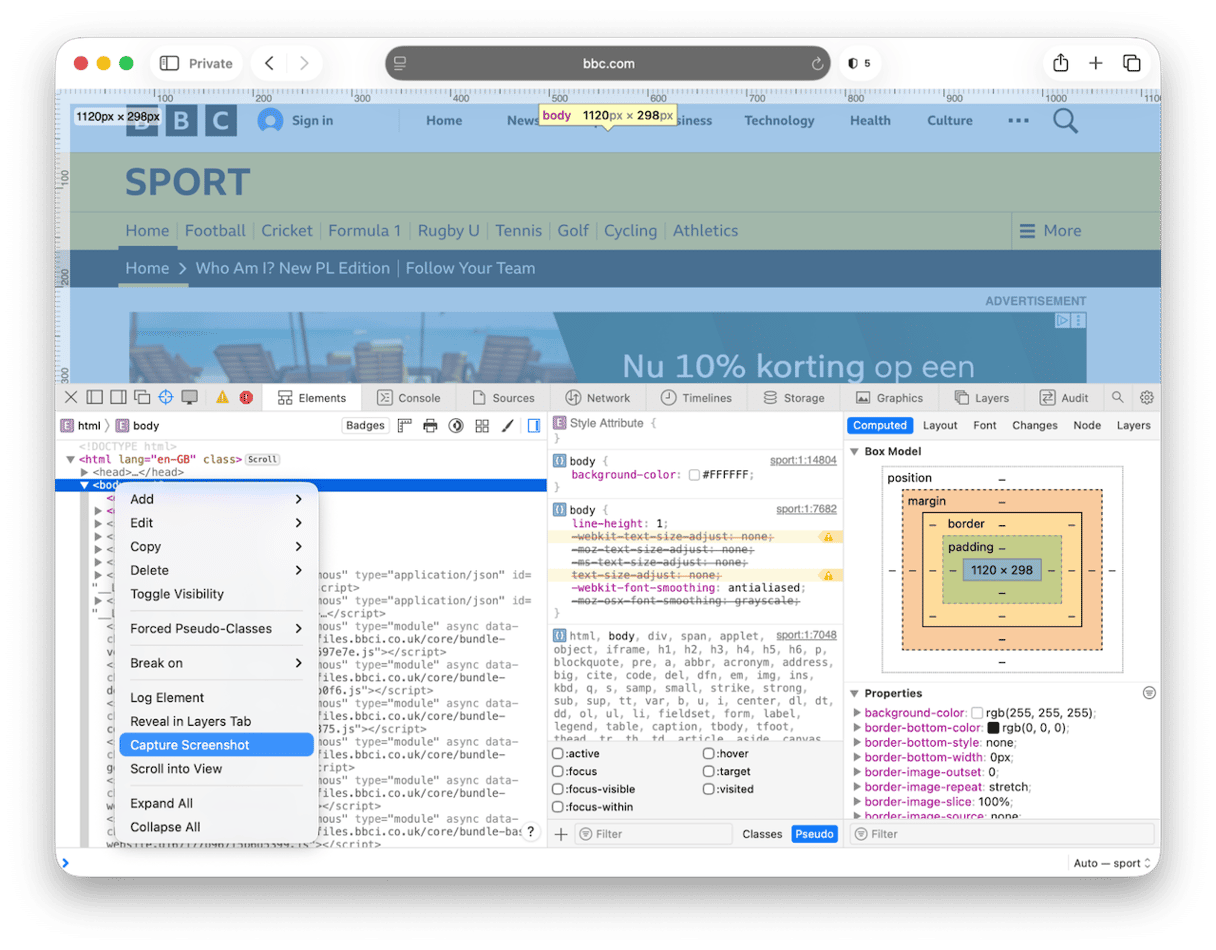Viewport: 1216px width, 950px height.
Task: Show console errors via red octagon icon
Action: 246,397
